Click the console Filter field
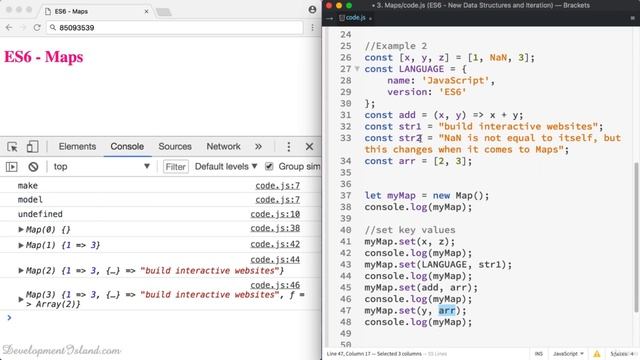This screenshot has height=360, width=640. 176,167
